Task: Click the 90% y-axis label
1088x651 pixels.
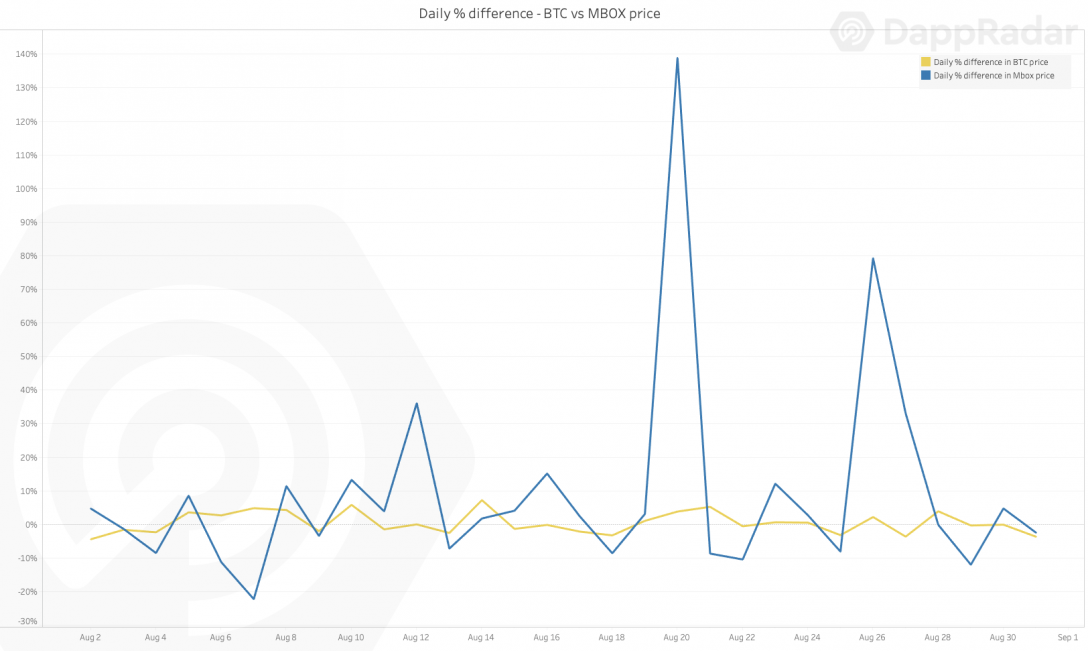Action: coord(28,223)
